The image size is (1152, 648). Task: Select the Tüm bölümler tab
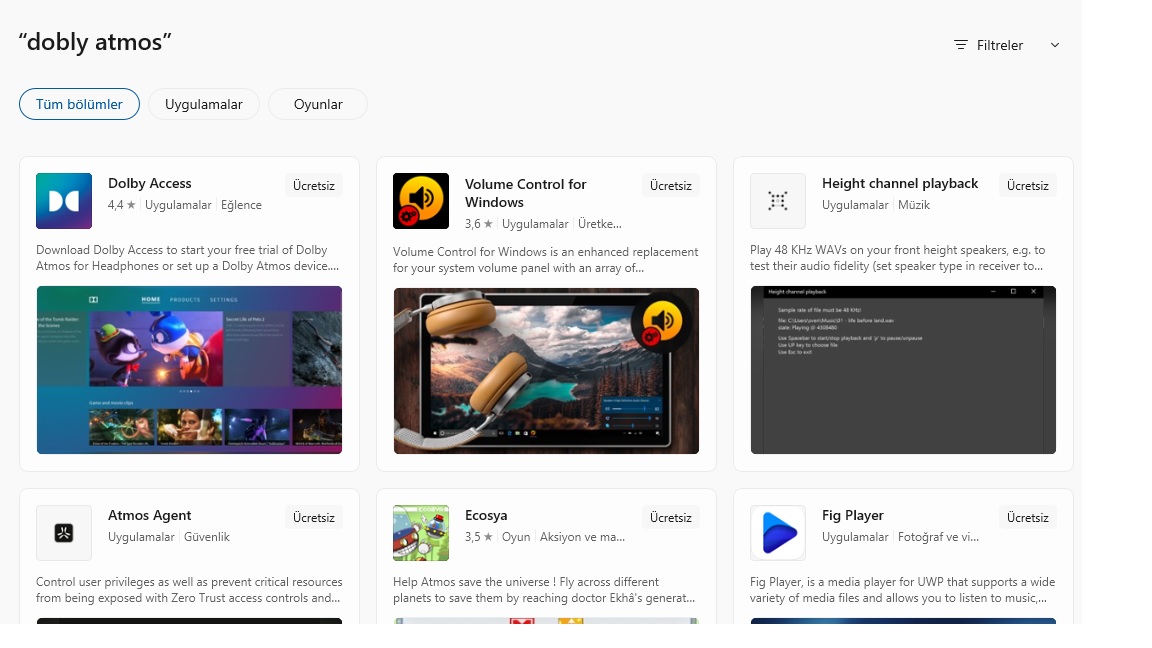tap(79, 104)
